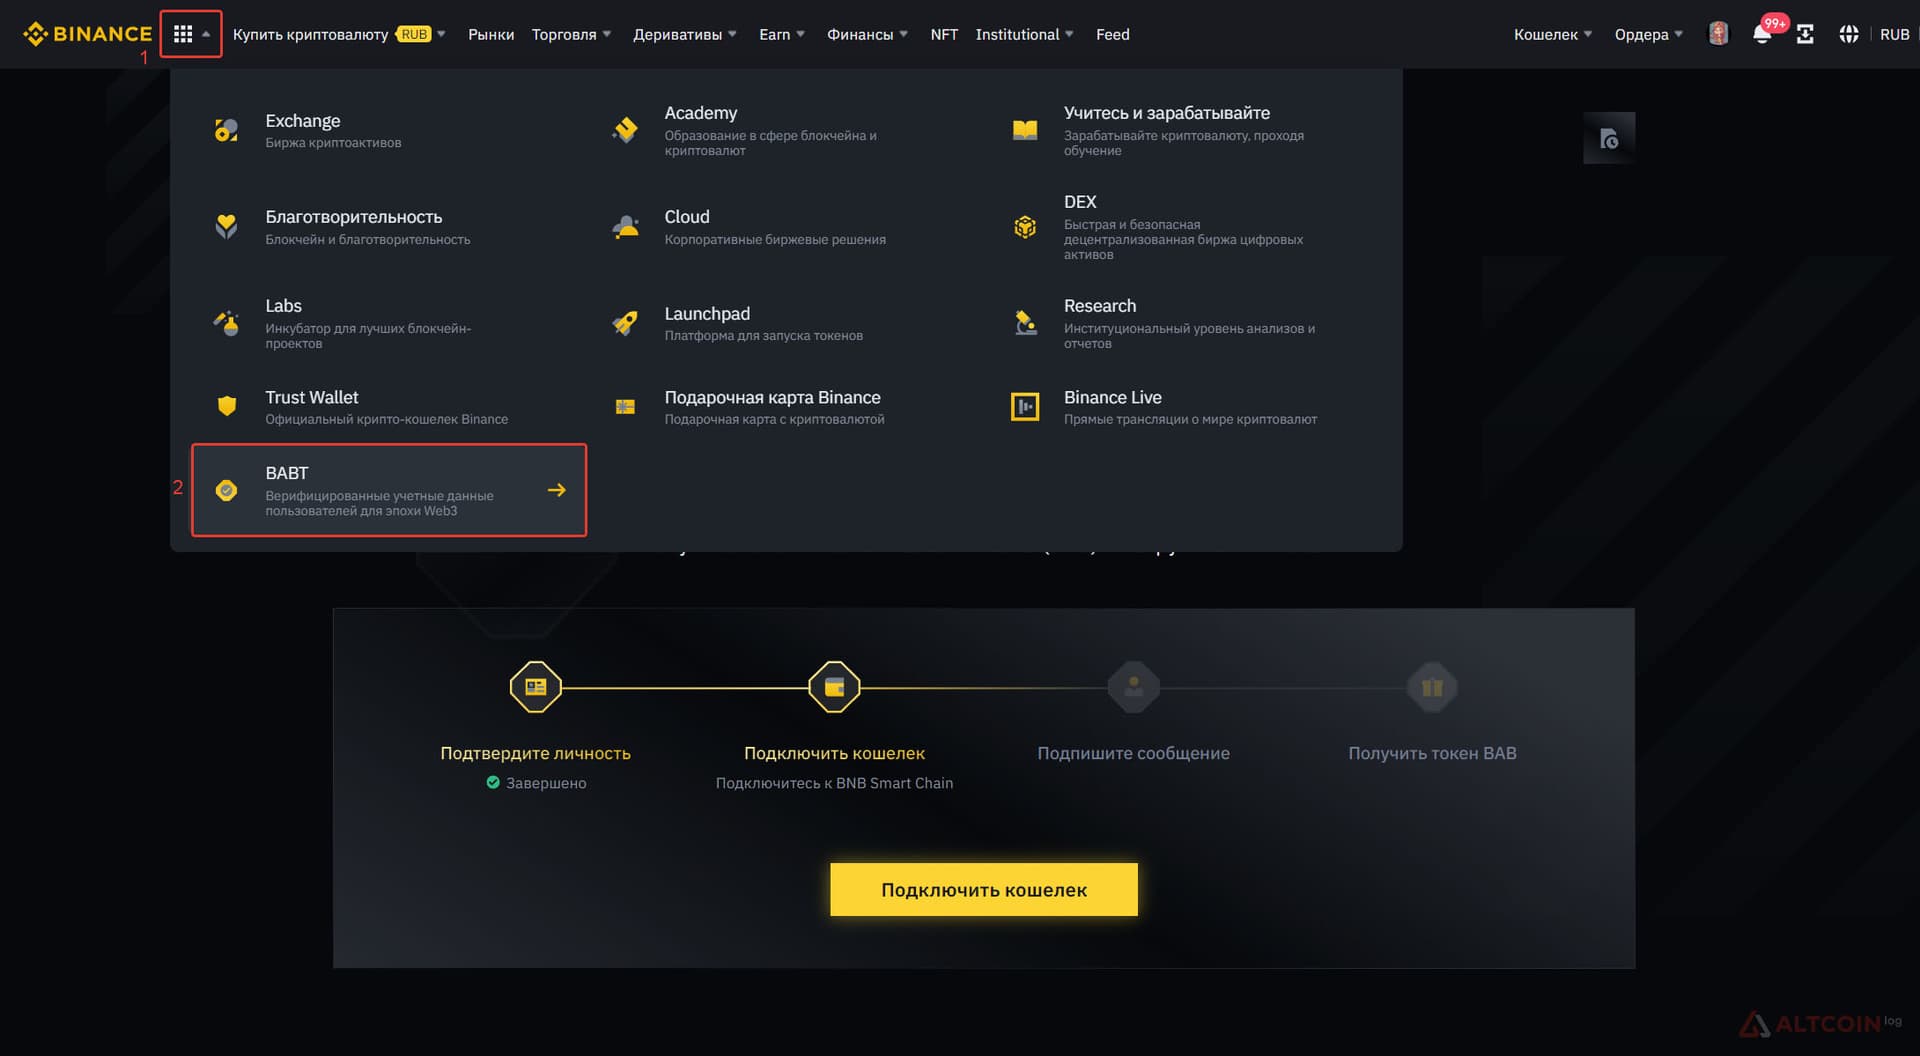Click the Research microscope icon
Viewport: 1920px width, 1056px height.
coord(1025,323)
